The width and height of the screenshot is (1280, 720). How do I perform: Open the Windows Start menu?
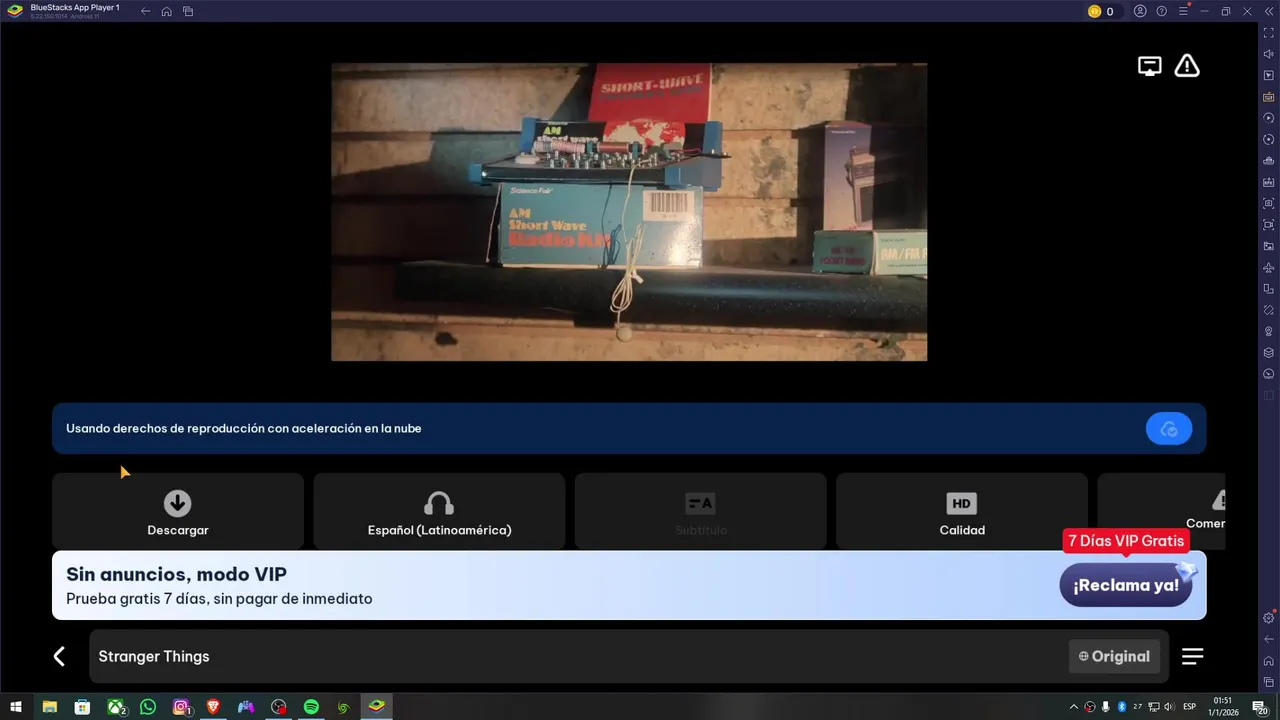pos(16,707)
